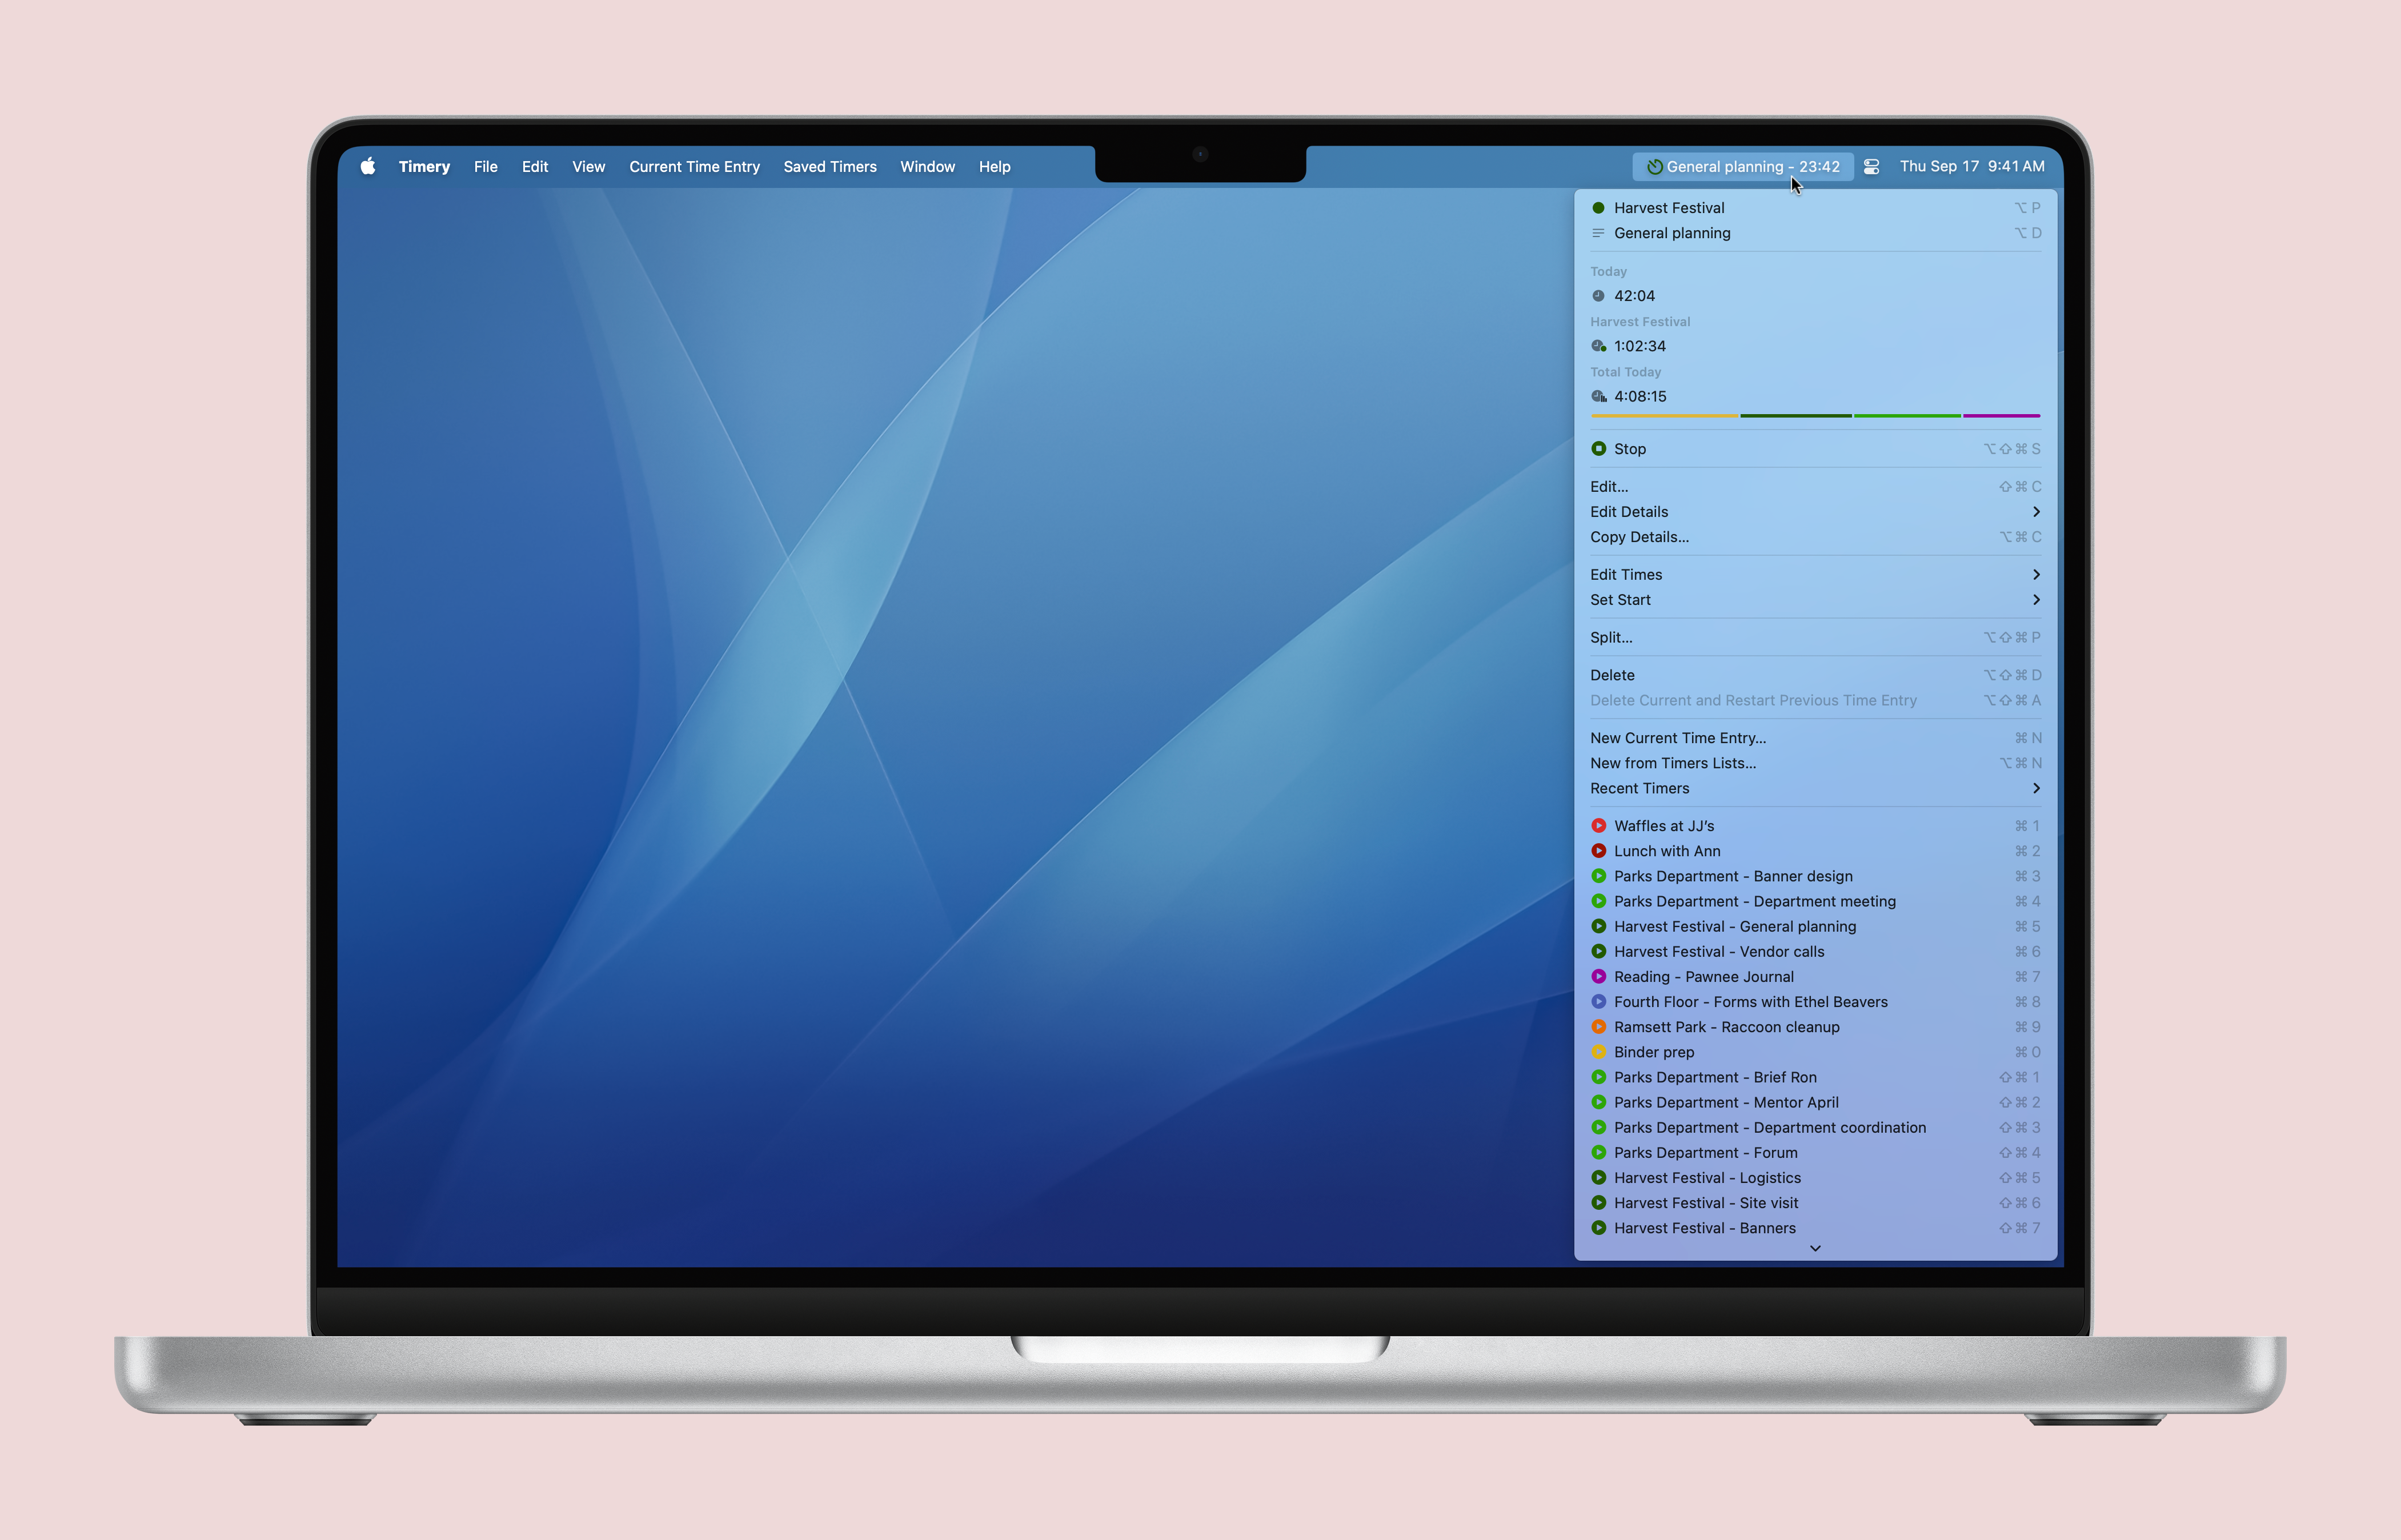2401x1540 pixels.
Task: Click the General planning description text
Action: pyautogui.click(x=1672, y=233)
